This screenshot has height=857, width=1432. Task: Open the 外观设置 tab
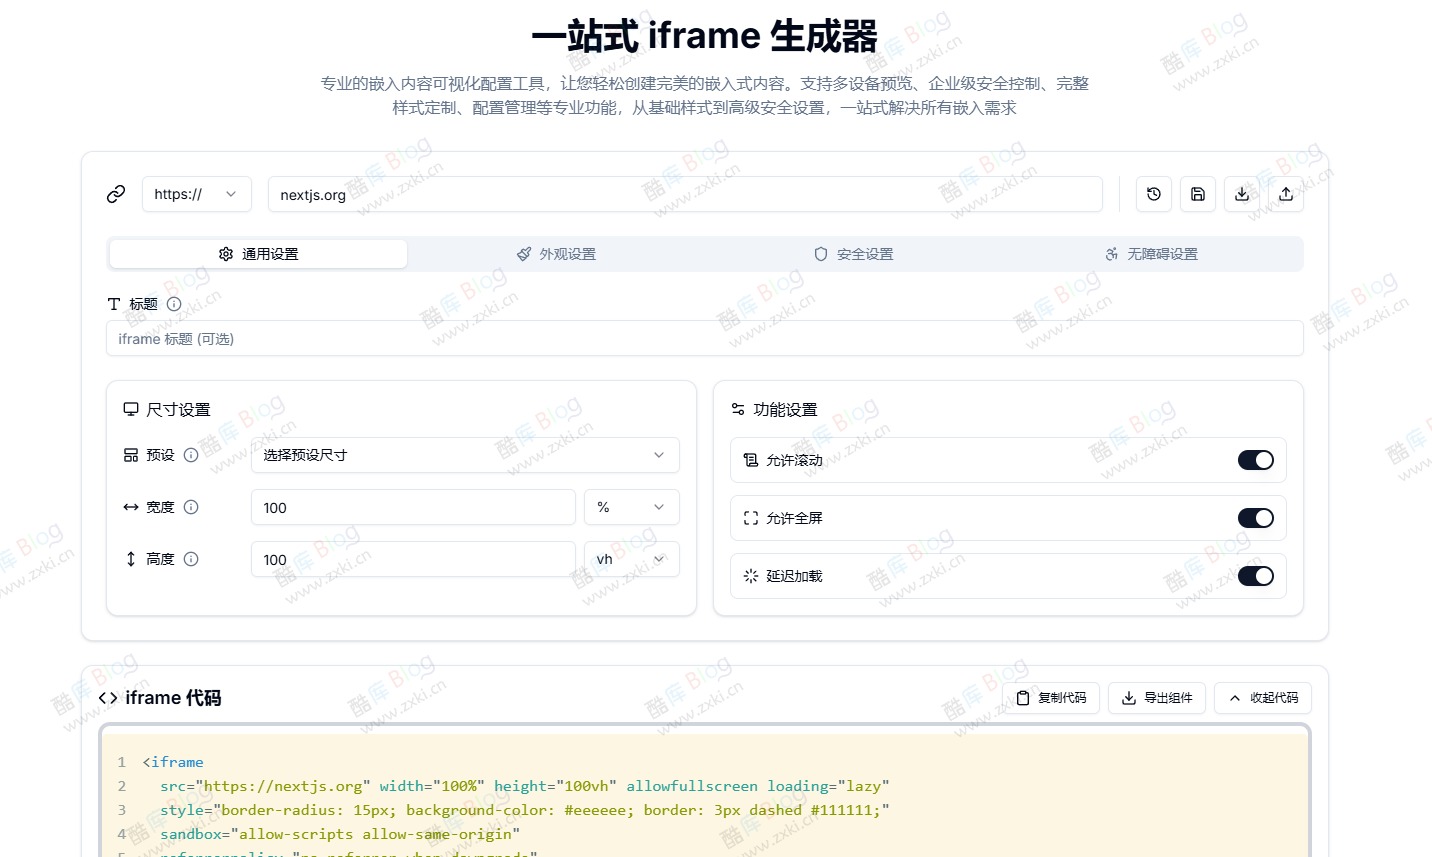556,254
